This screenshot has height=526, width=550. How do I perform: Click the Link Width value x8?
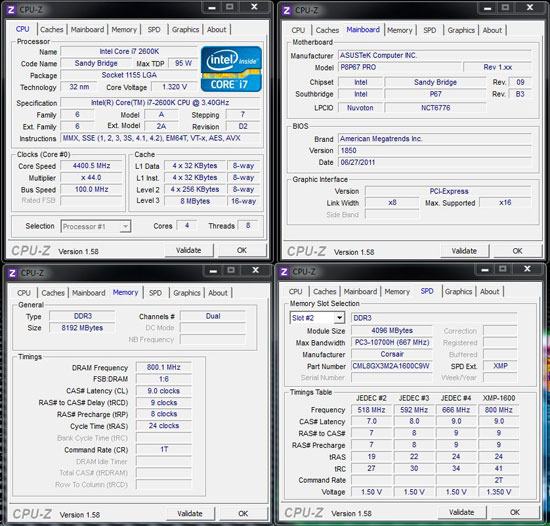point(392,203)
